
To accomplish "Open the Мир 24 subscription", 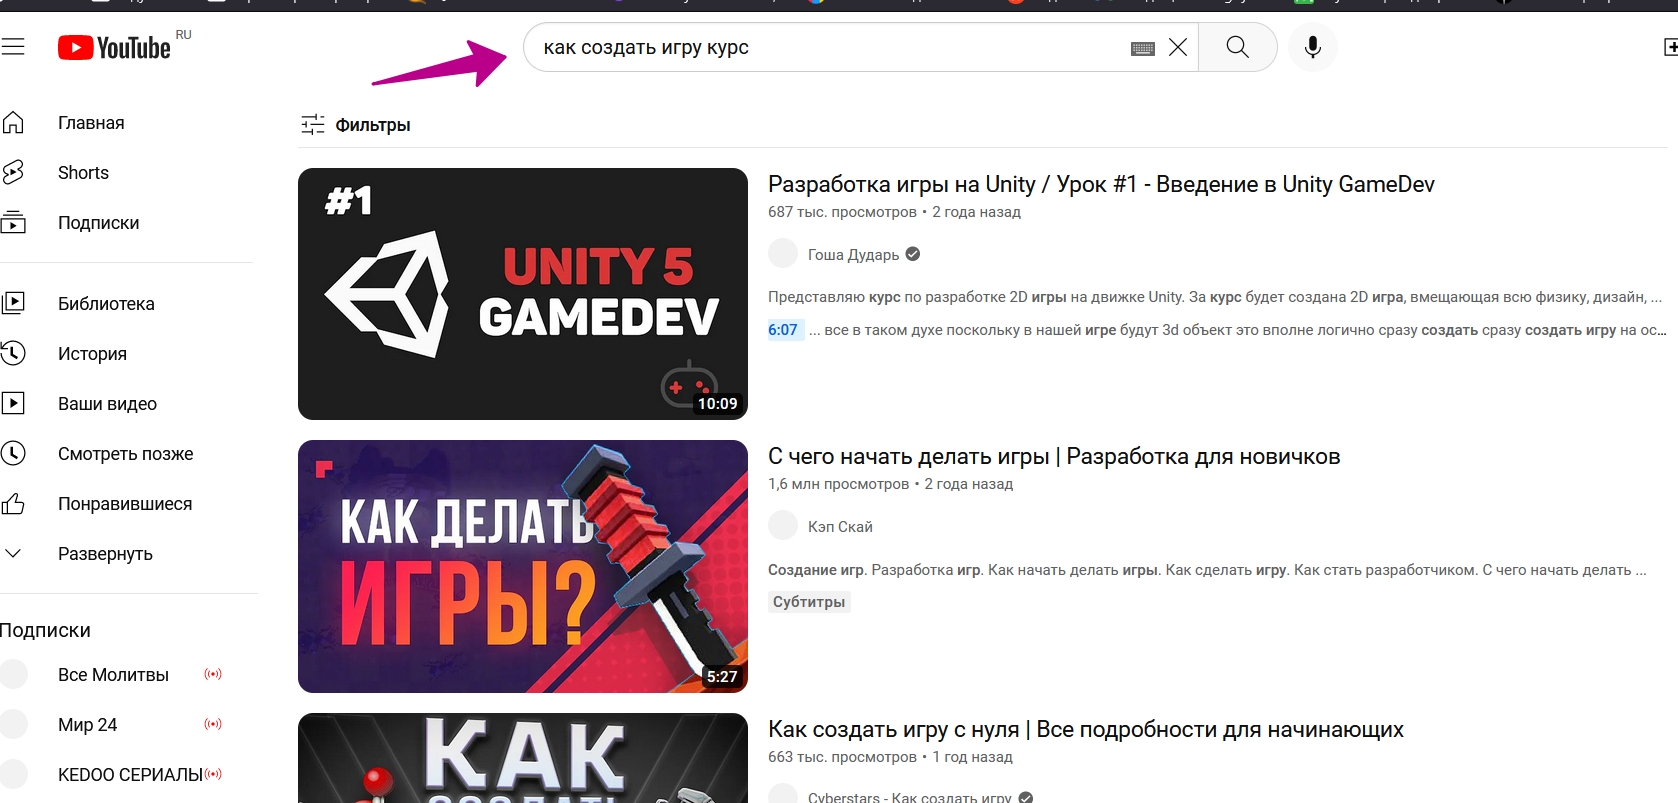I will pos(87,724).
